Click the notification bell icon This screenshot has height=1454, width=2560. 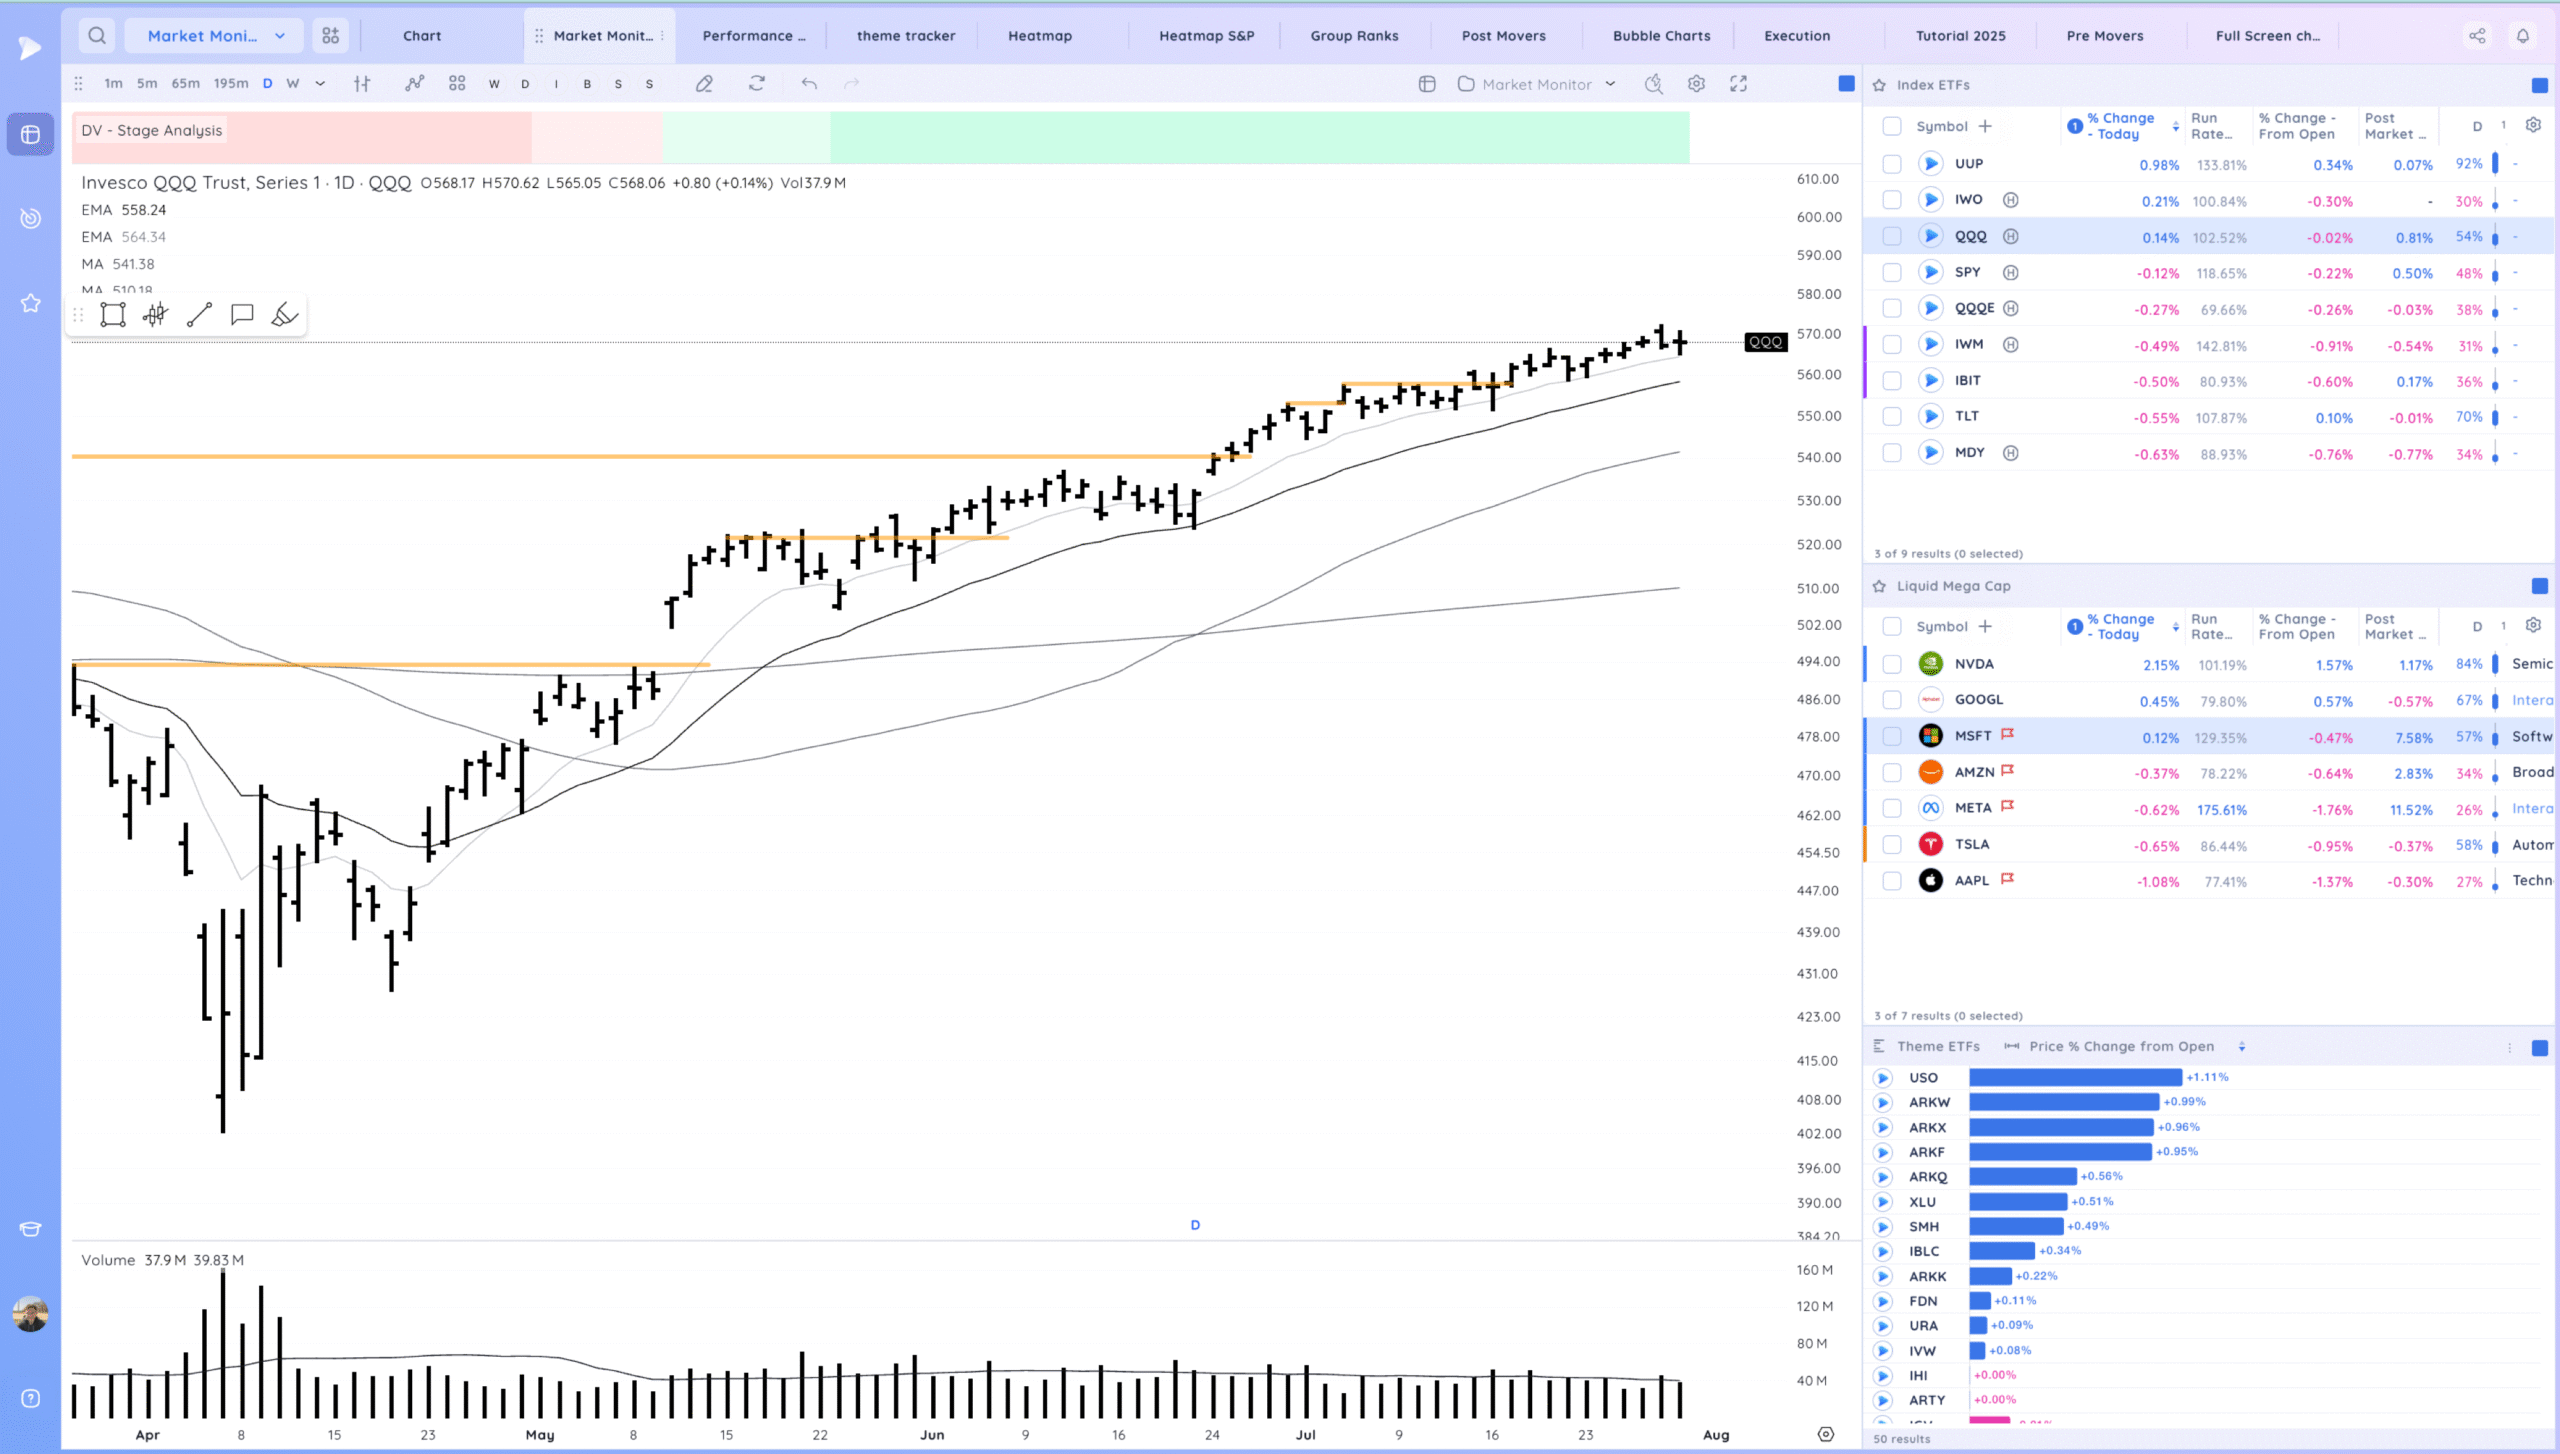click(x=2523, y=36)
